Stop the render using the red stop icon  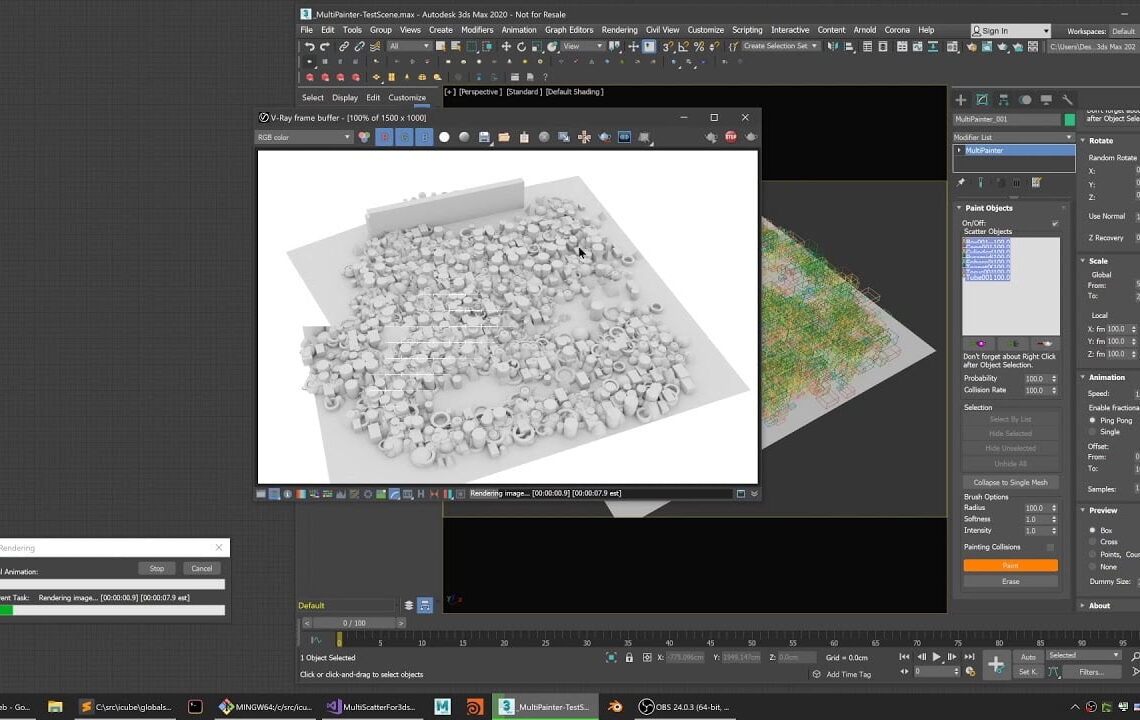[728, 137]
